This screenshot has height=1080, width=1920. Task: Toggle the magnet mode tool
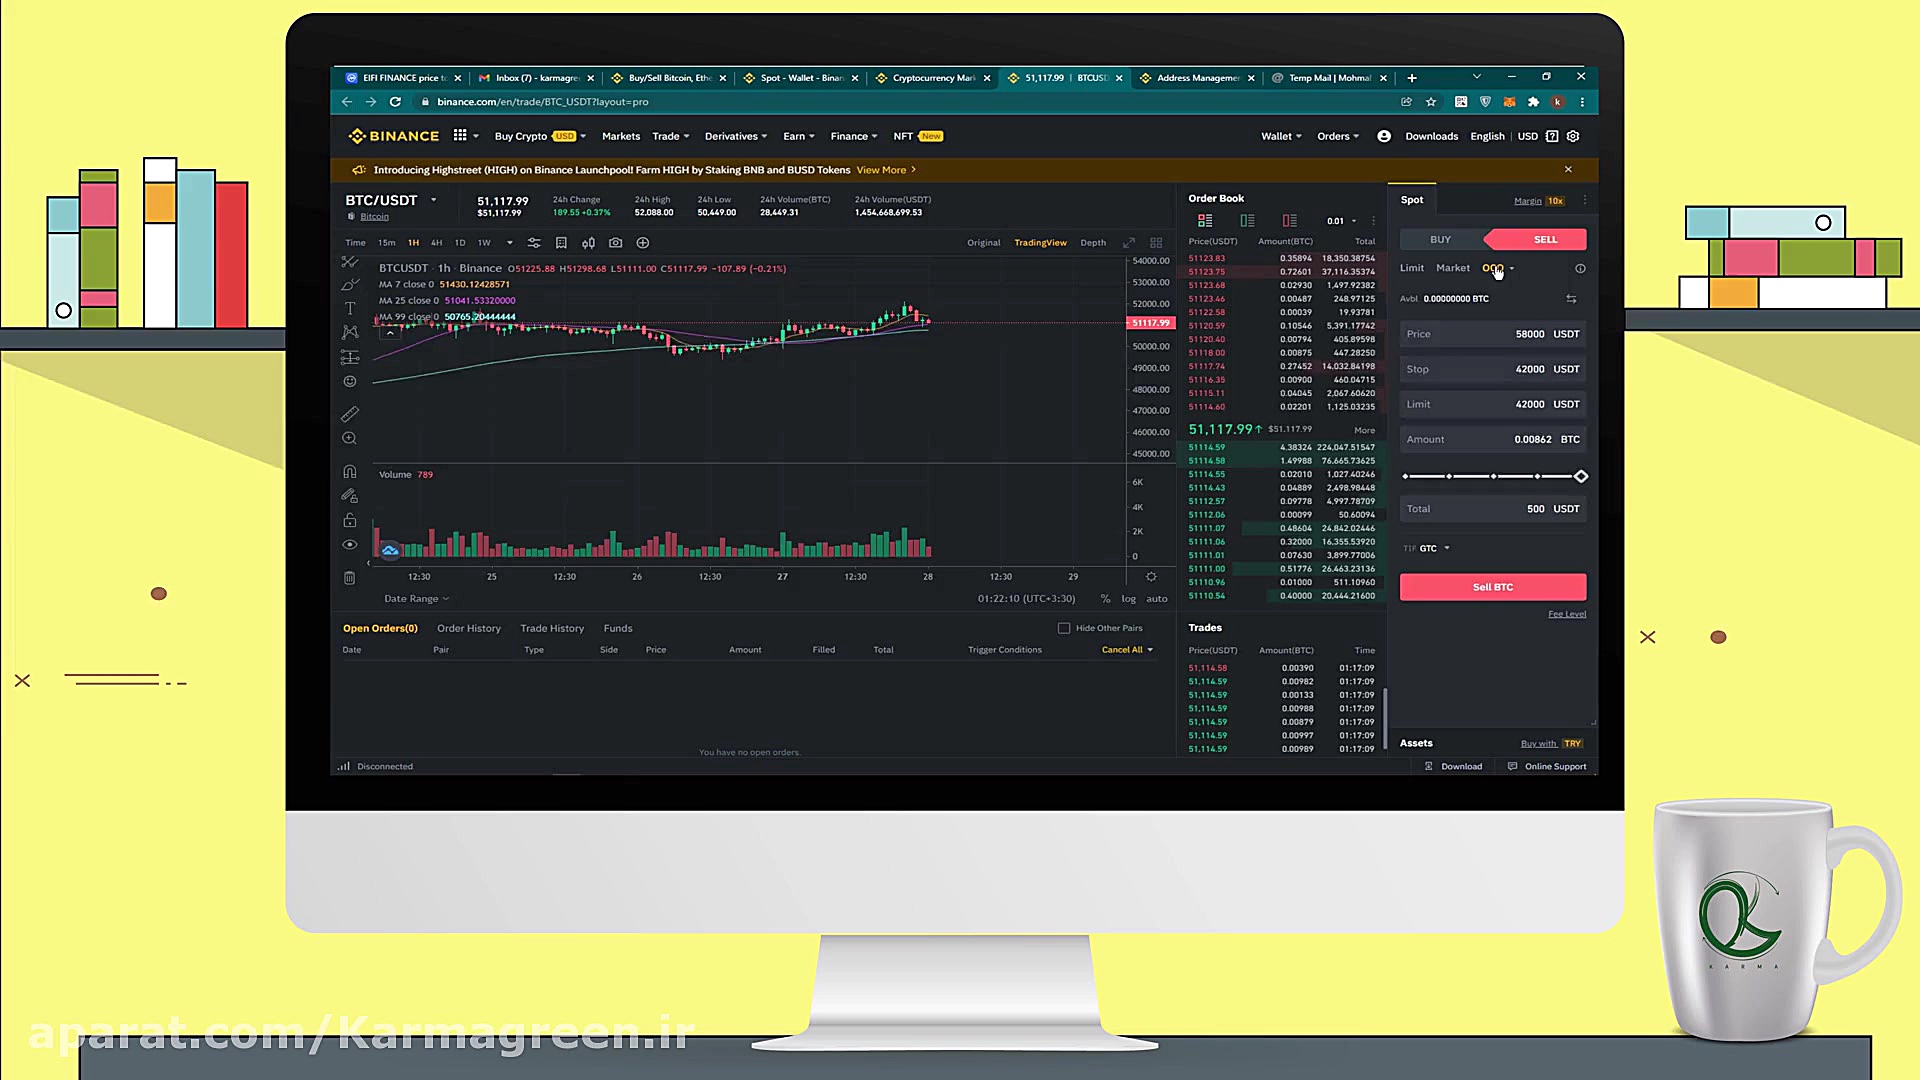pos(350,472)
